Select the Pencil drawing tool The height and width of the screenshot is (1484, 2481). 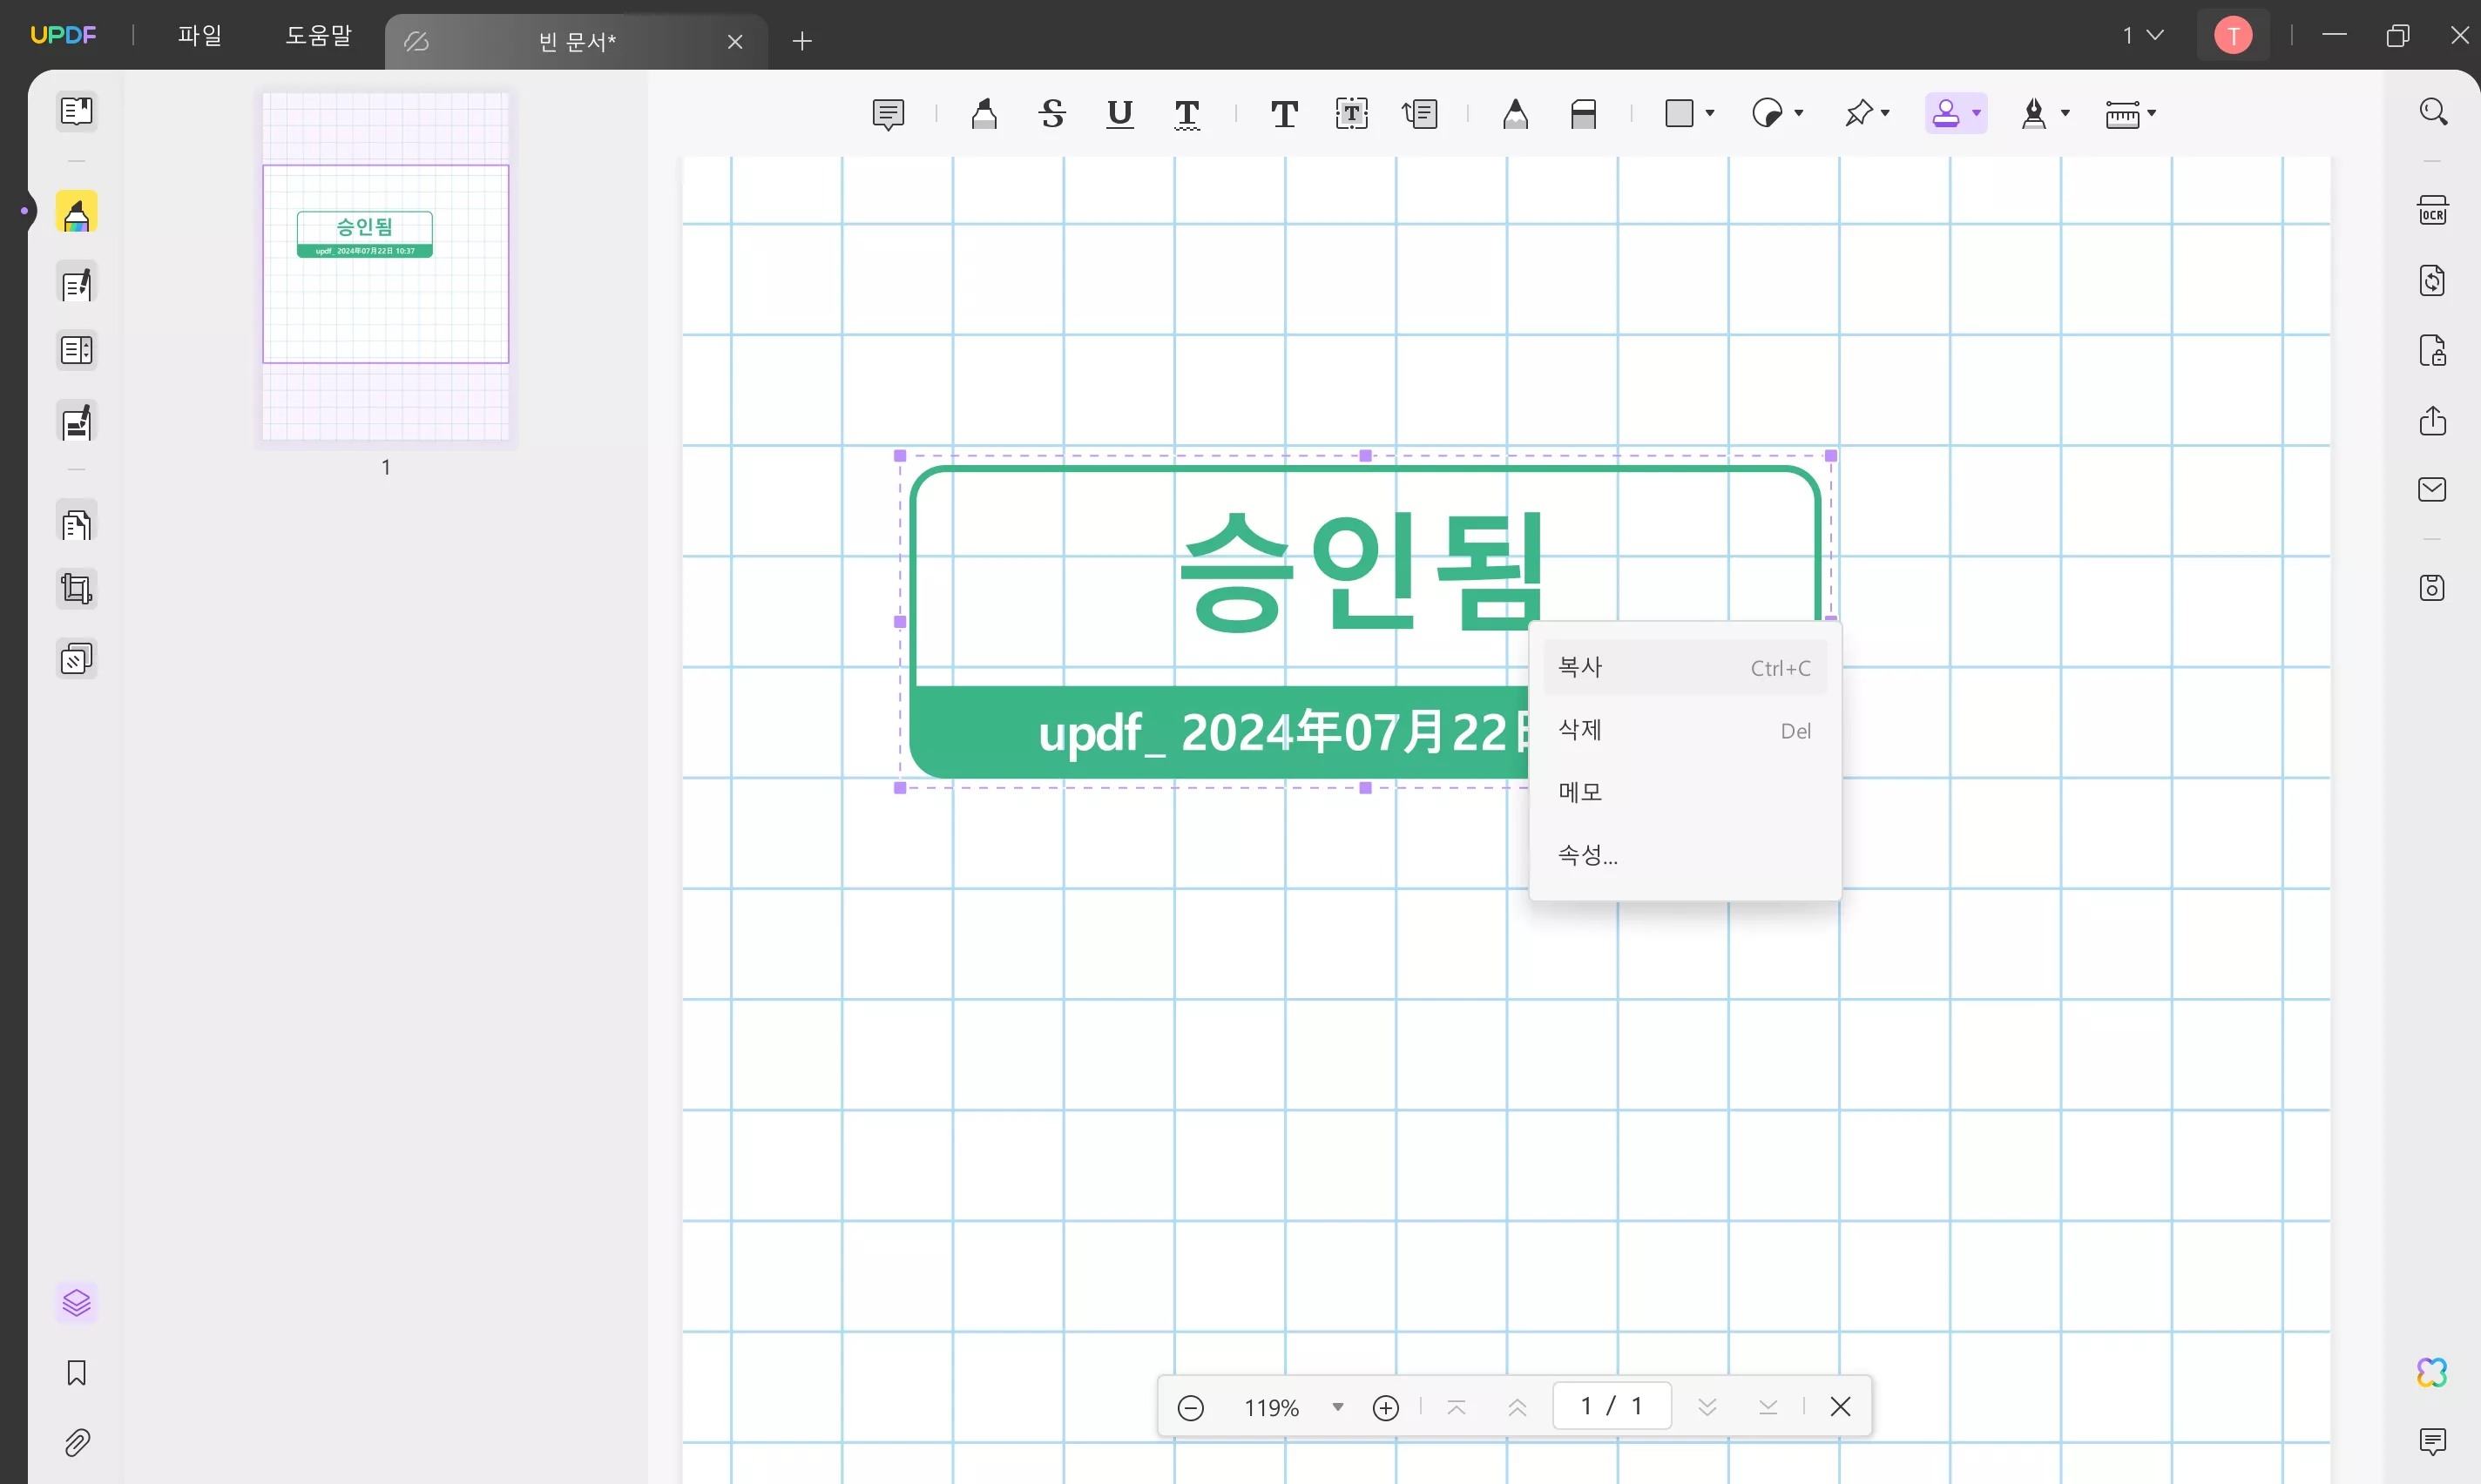pos(1515,114)
